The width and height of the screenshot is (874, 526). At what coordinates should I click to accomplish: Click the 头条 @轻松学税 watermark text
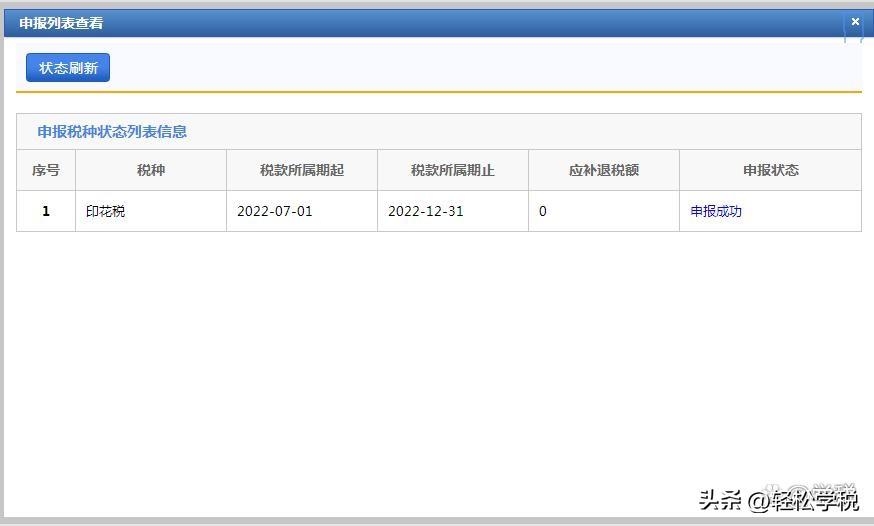[778, 499]
